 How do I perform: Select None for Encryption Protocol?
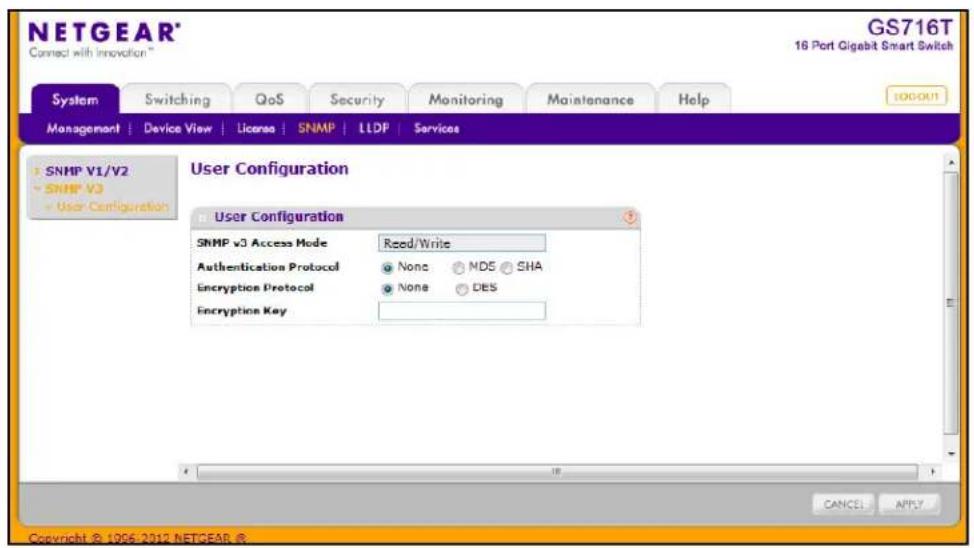388,289
